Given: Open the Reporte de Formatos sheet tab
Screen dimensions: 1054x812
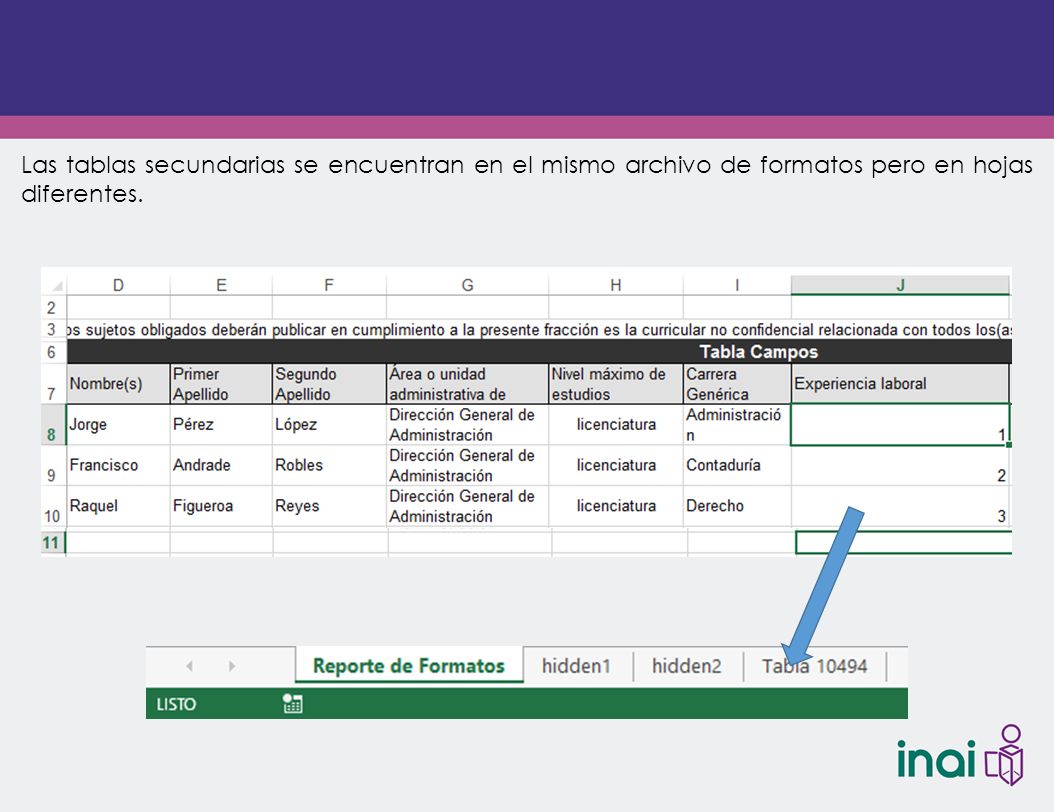Looking at the screenshot, I should [x=409, y=665].
